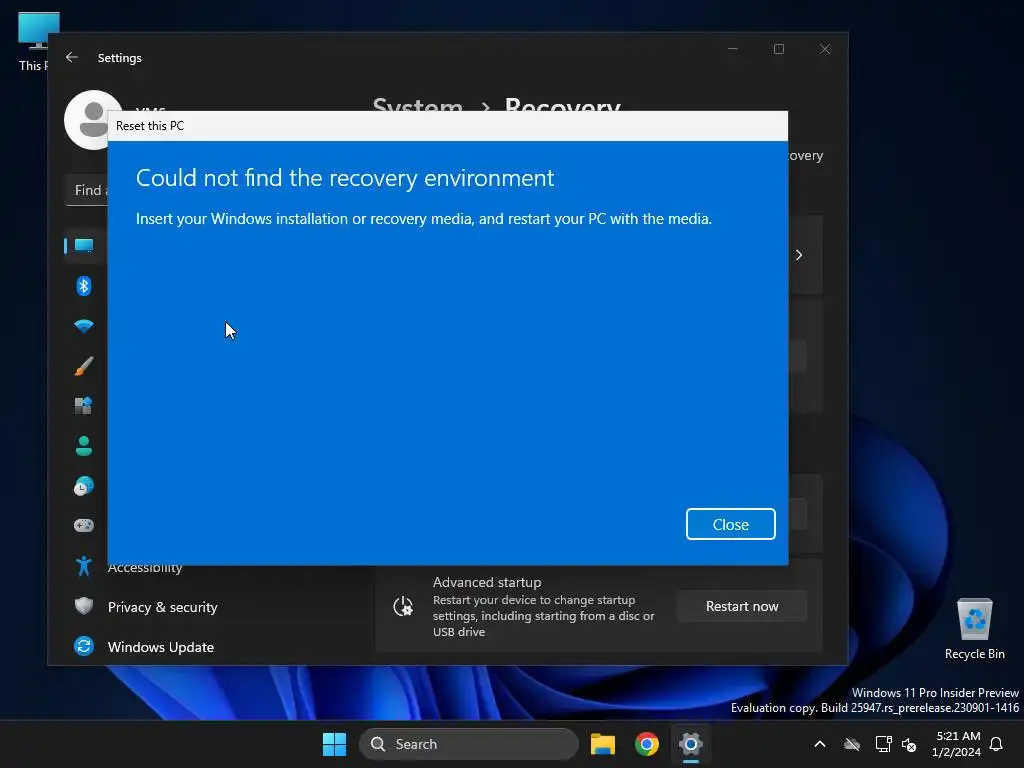Viewport: 1024px width, 768px height.
Task: Open Windows Start menu
Action: [334, 744]
